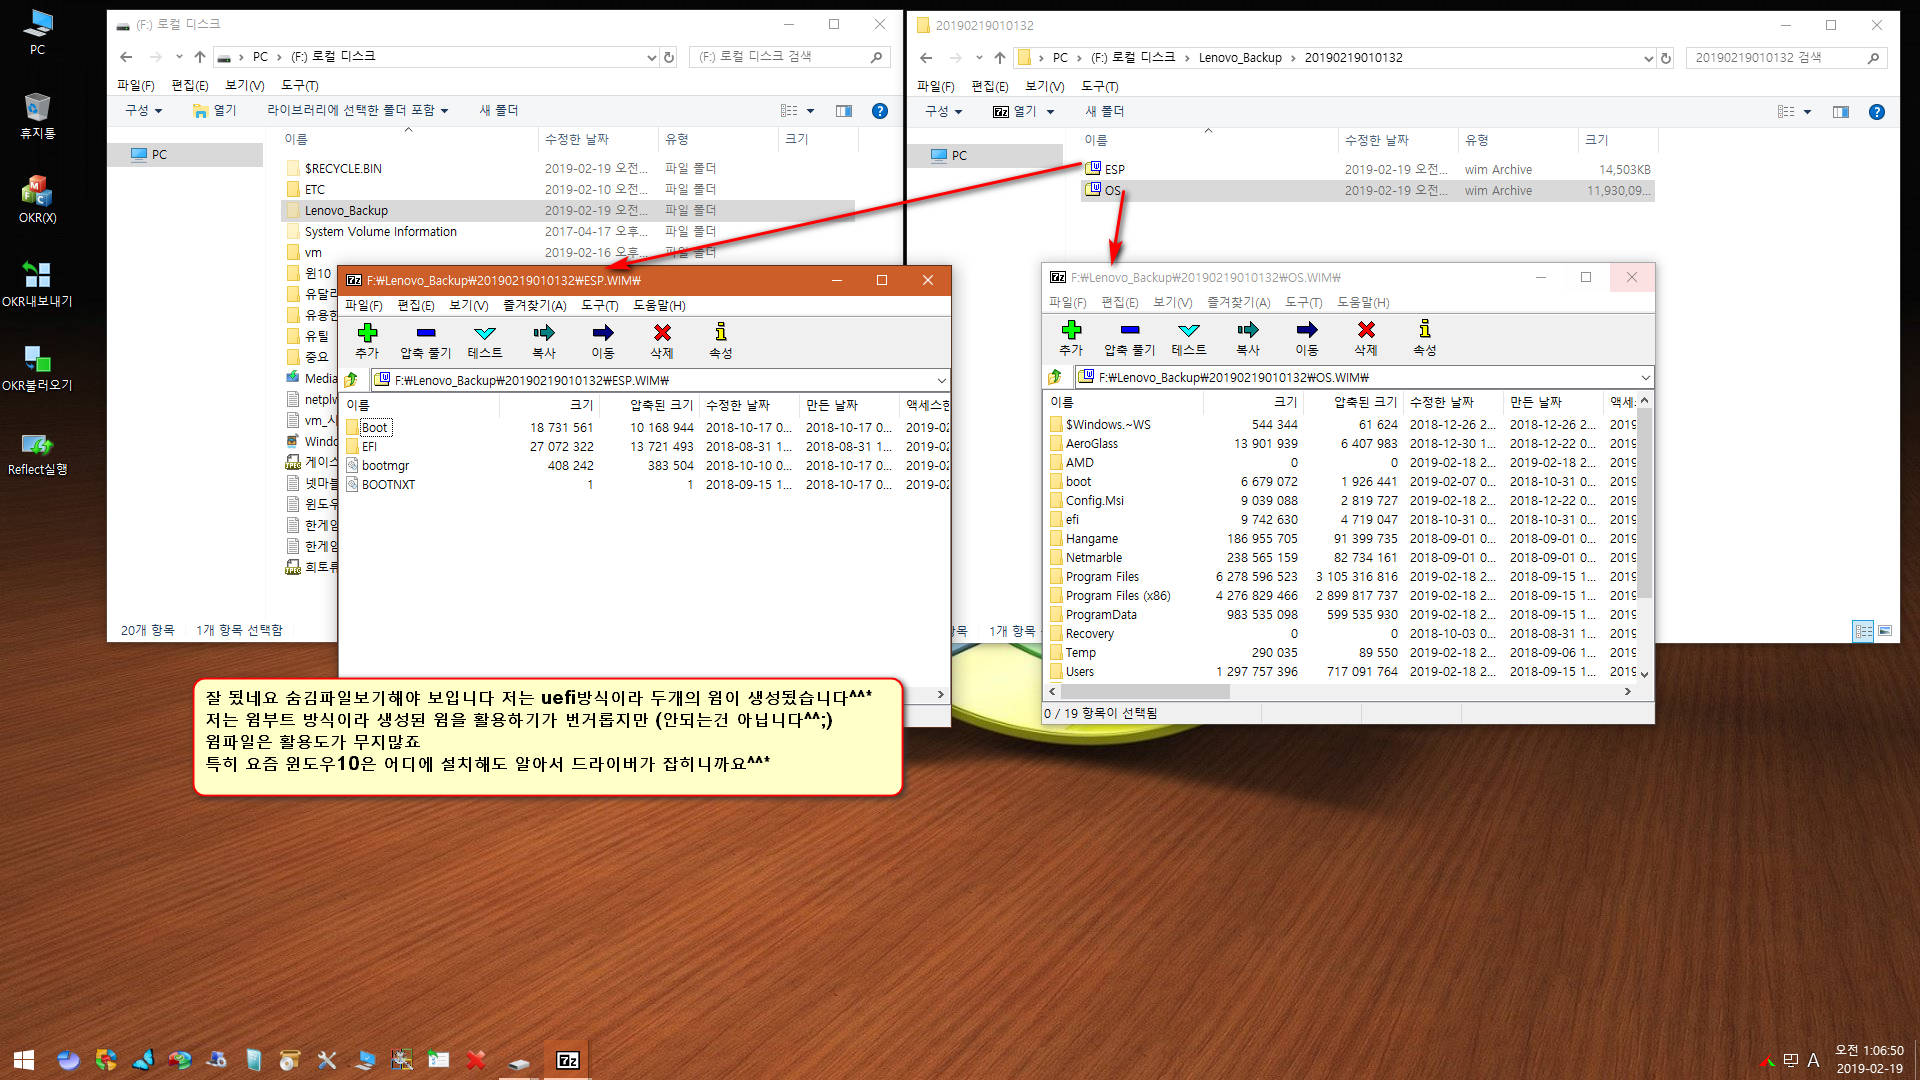The height and width of the screenshot is (1080, 1920).
Task: Open help in the F: drive Explorer window
Action: point(879,111)
